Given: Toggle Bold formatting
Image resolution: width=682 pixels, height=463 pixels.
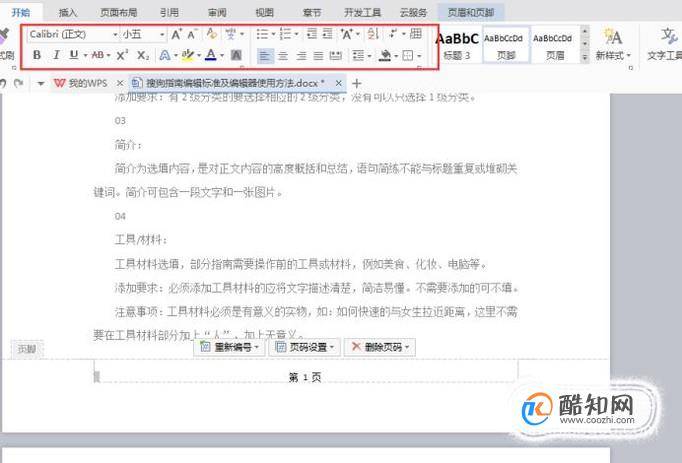Looking at the screenshot, I should point(37,55).
